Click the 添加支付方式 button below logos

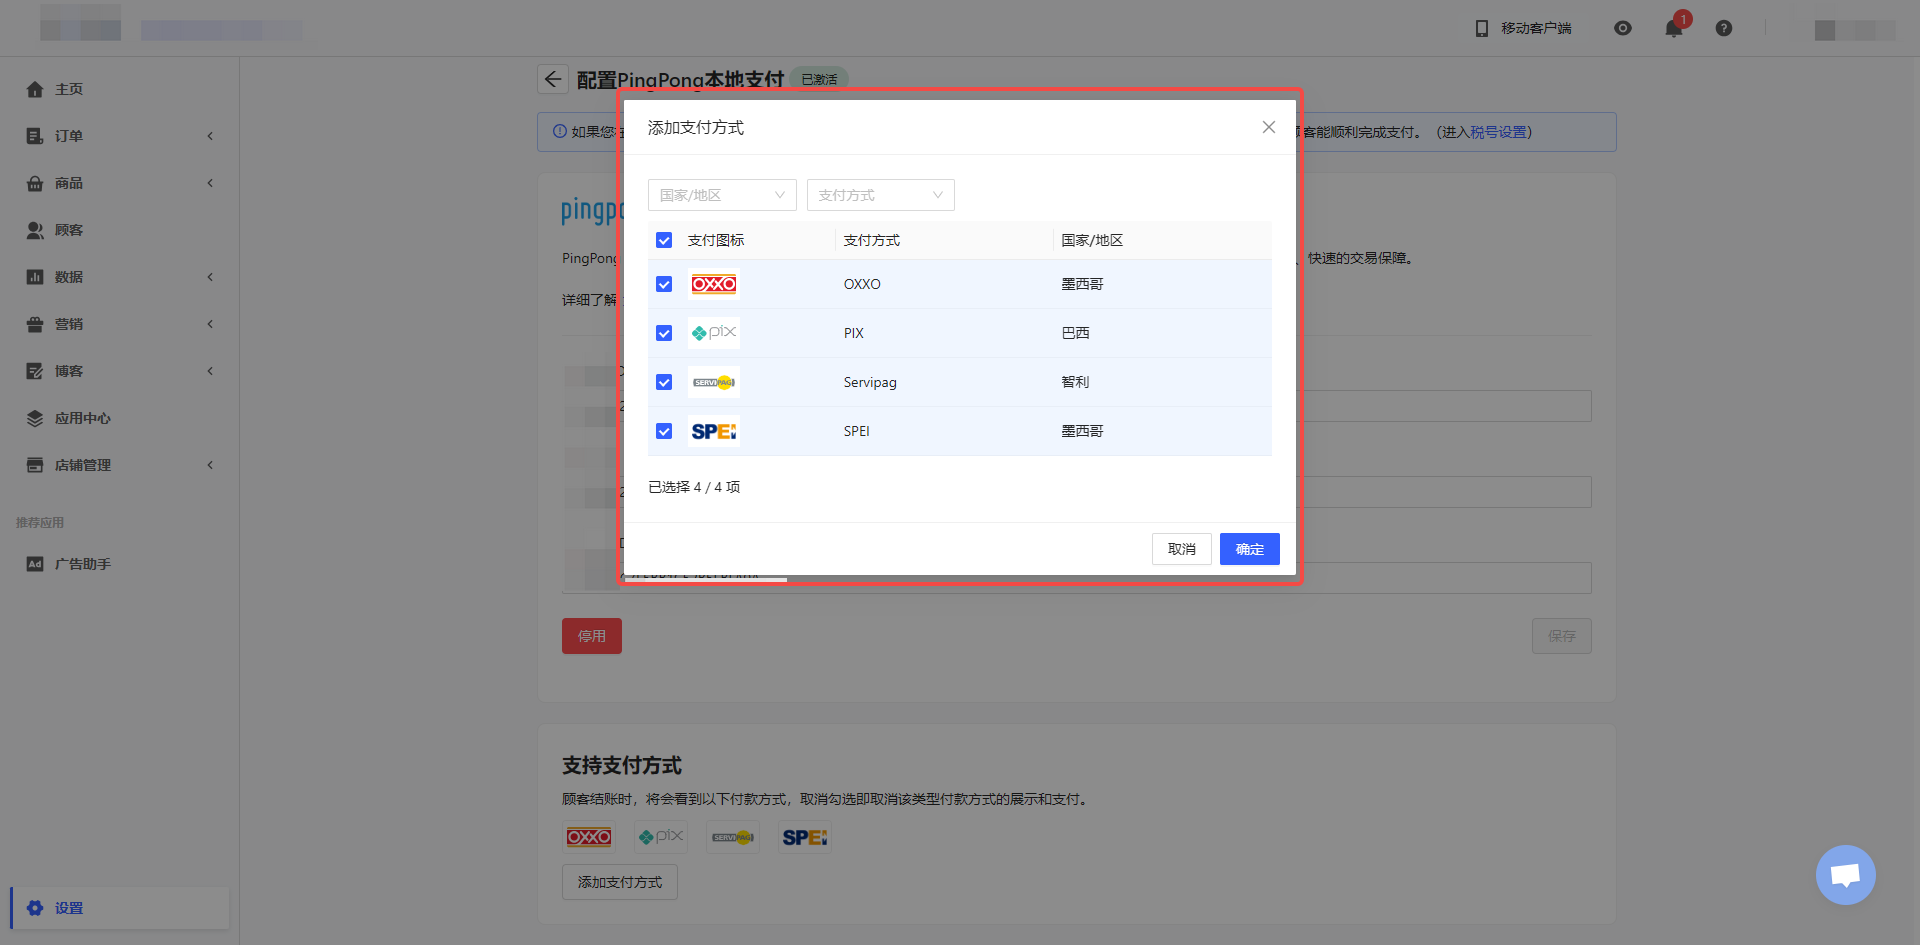pyautogui.click(x=620, y=882)
